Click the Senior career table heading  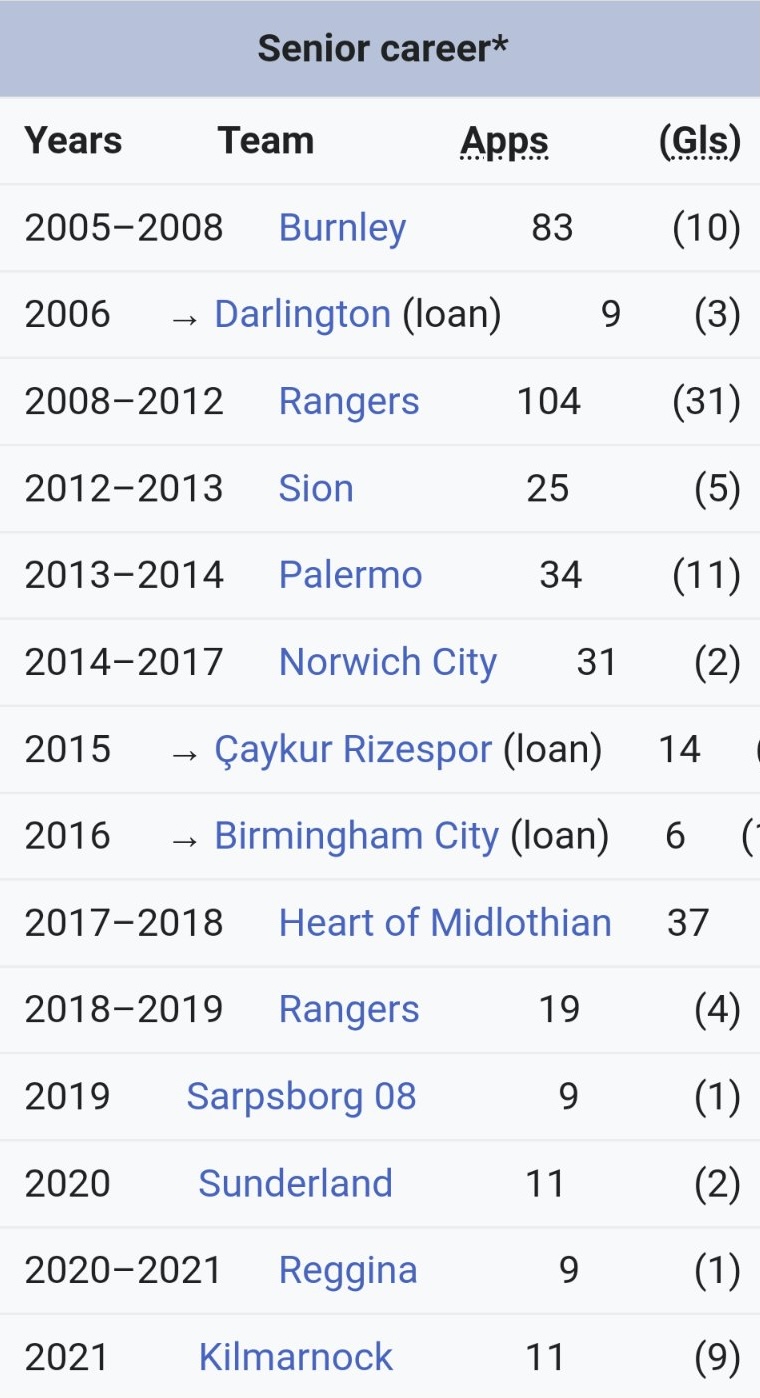click(383, 48)
